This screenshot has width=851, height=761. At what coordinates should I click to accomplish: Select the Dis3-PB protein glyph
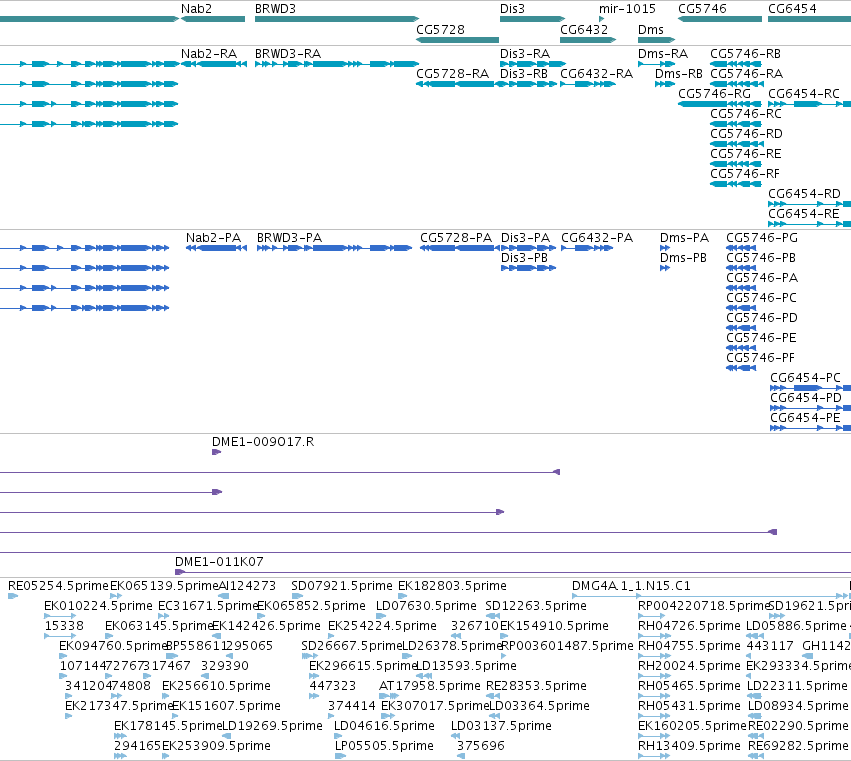(x=529, y=268)
